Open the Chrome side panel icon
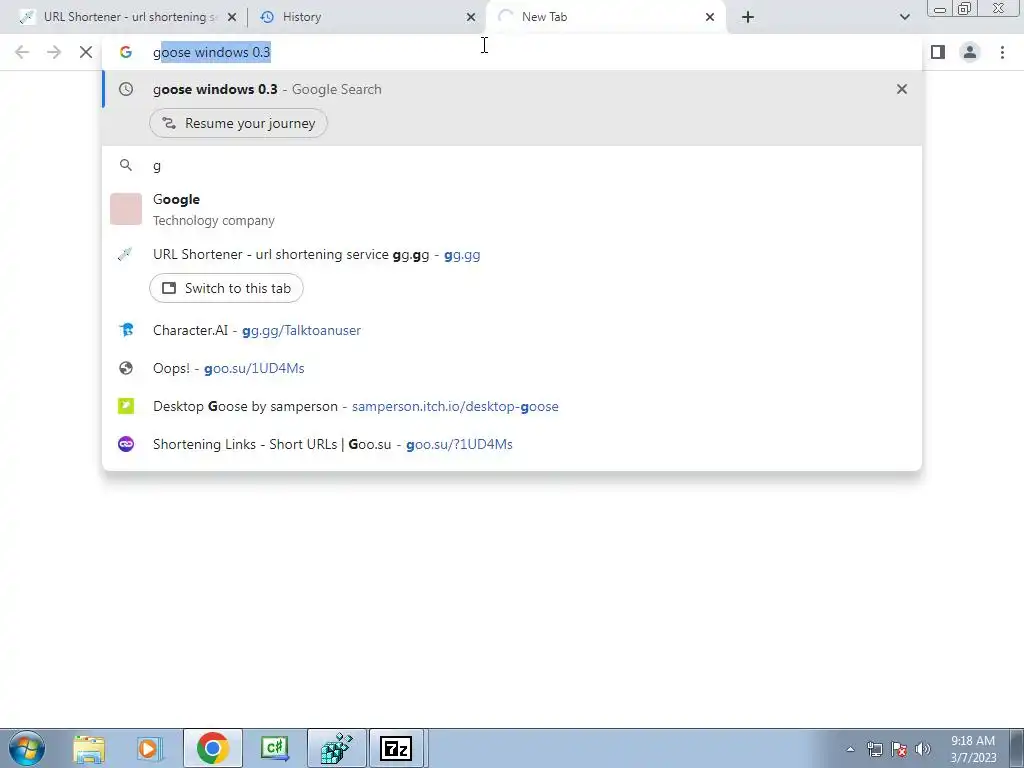 938,52
